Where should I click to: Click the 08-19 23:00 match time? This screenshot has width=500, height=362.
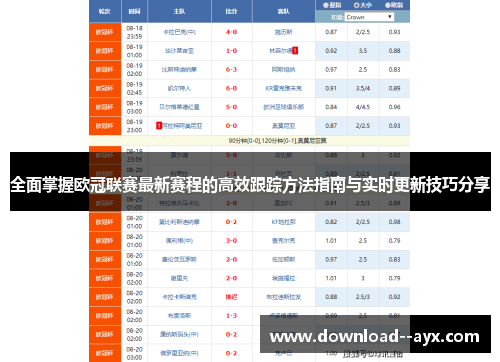tap(134, 126)
